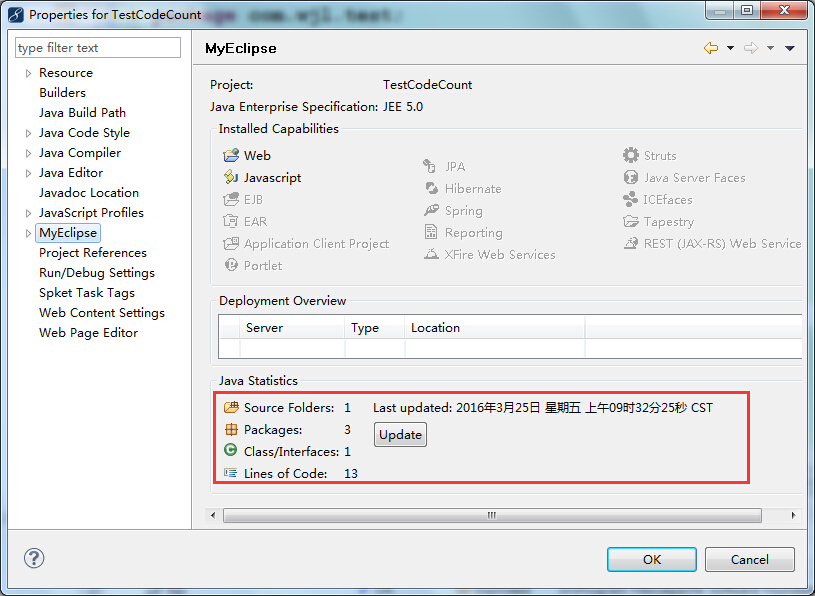
Task: Open Javadoc Location settings
Action: pos(89,193)
